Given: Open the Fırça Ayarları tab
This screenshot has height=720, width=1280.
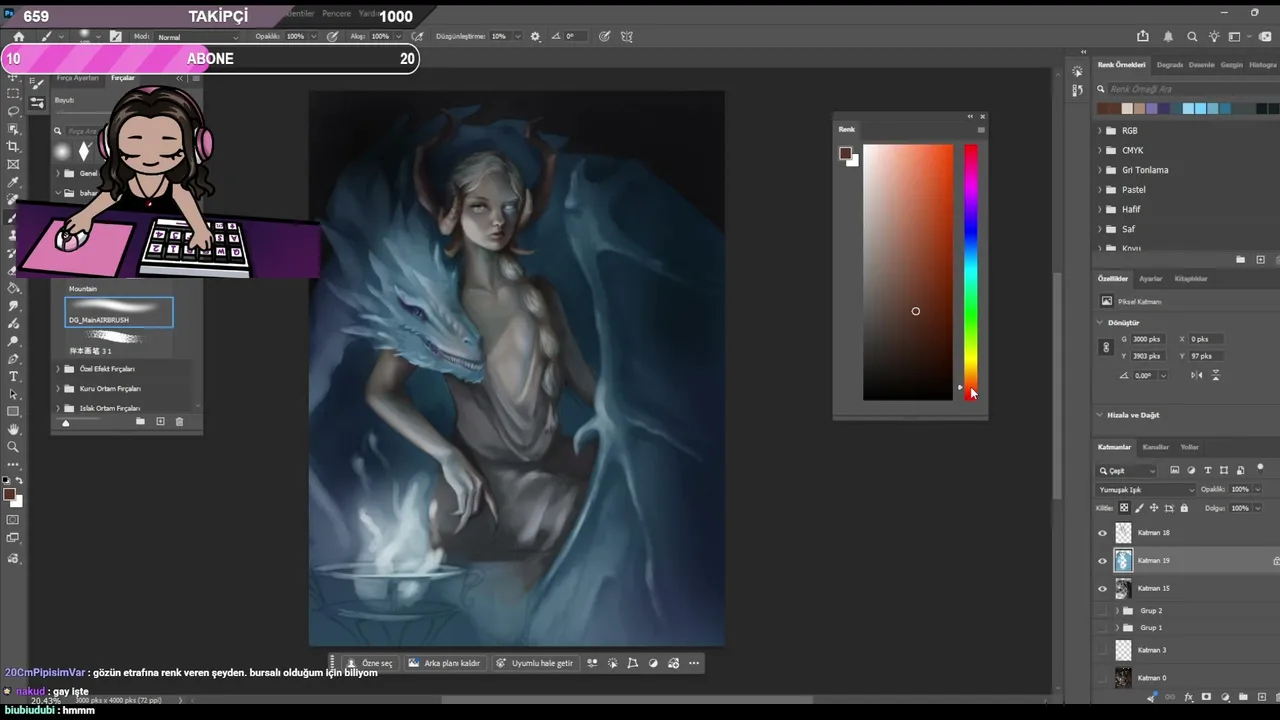Looking at the screenshot, I should (78, 78).
